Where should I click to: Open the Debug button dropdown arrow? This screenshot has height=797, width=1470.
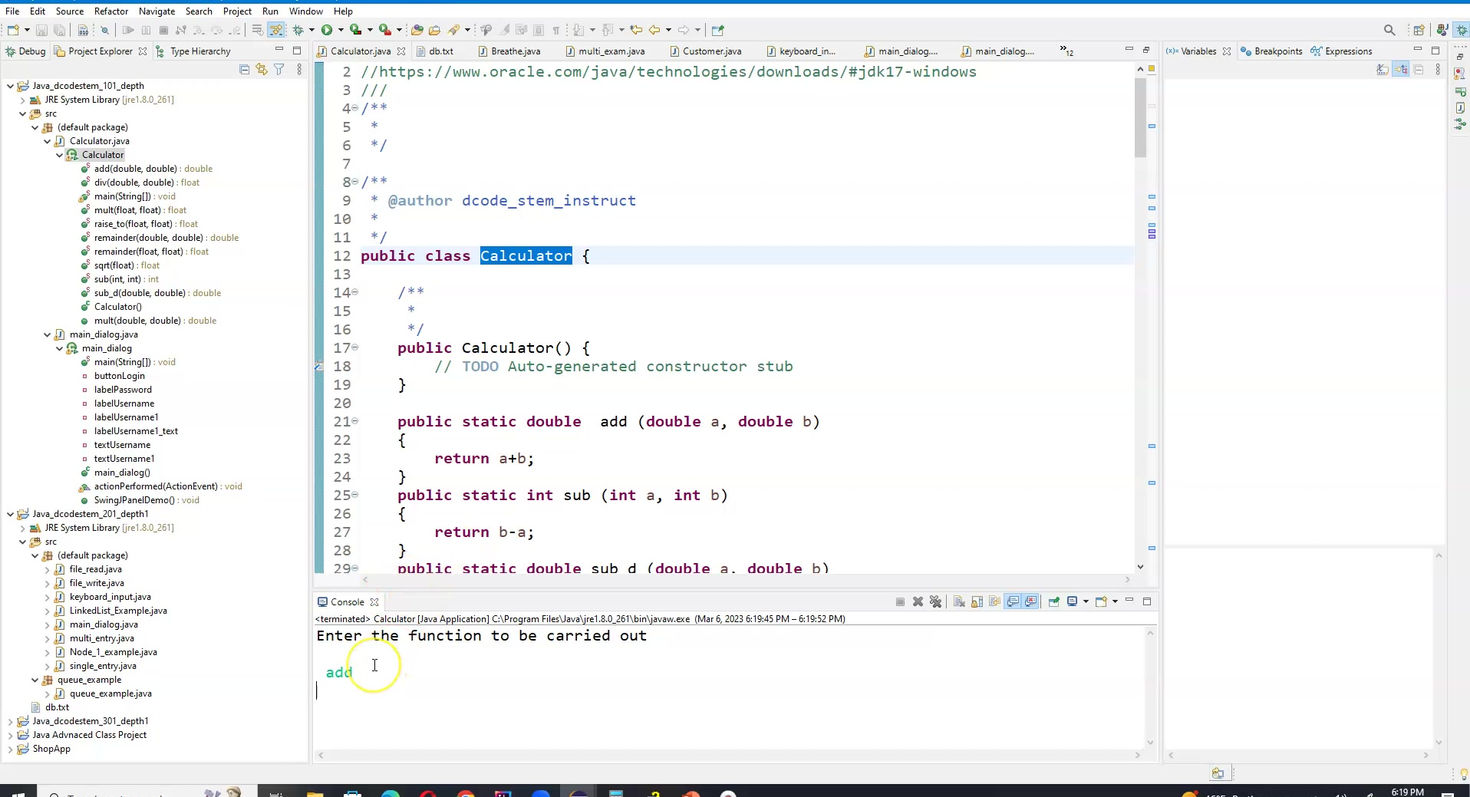click(x=311, y=30)
